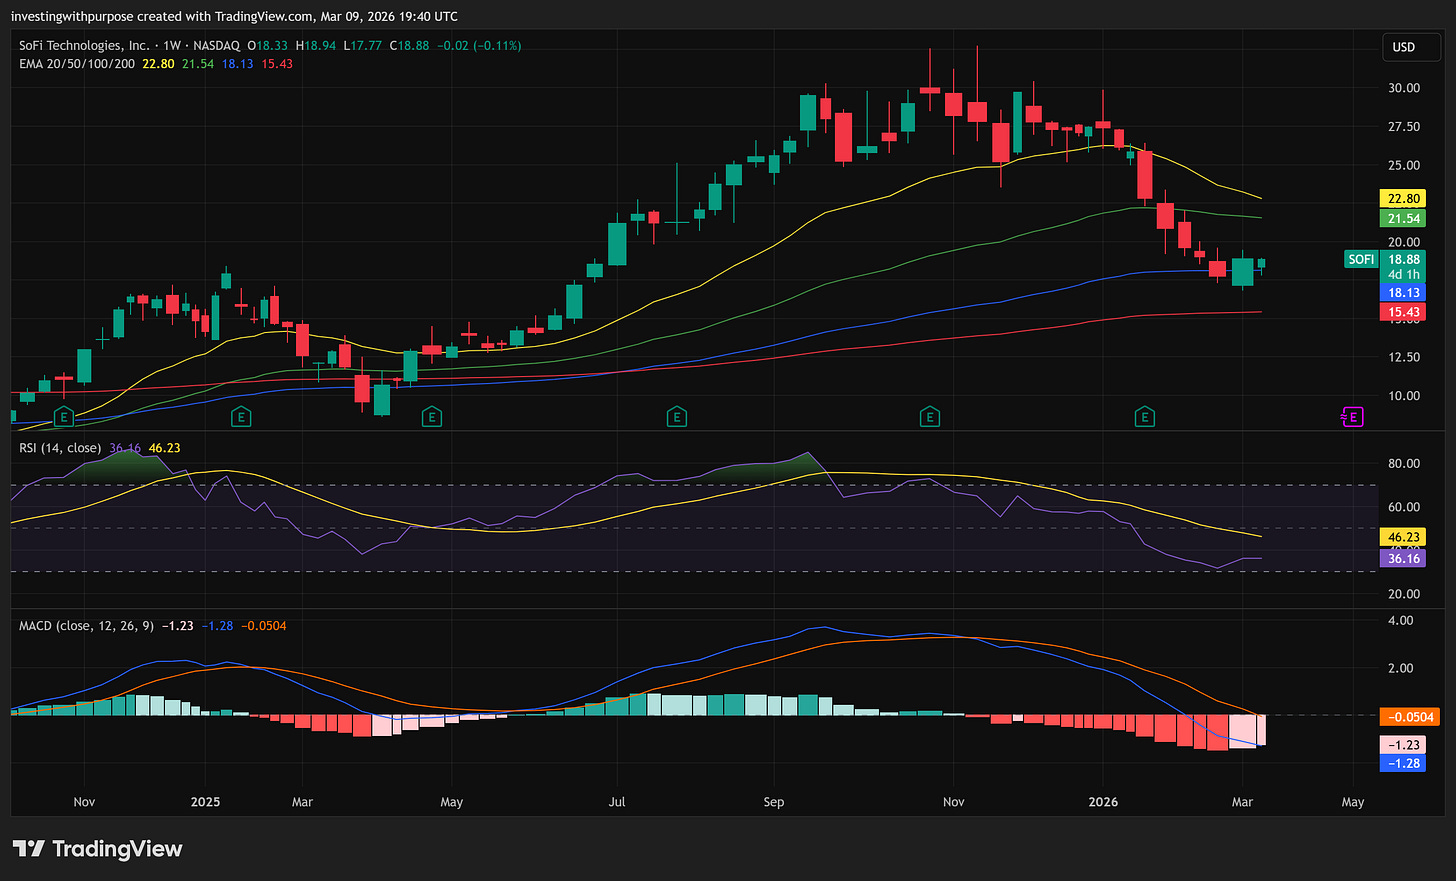Click 12.50 on the price axis

click(1404, 357)
